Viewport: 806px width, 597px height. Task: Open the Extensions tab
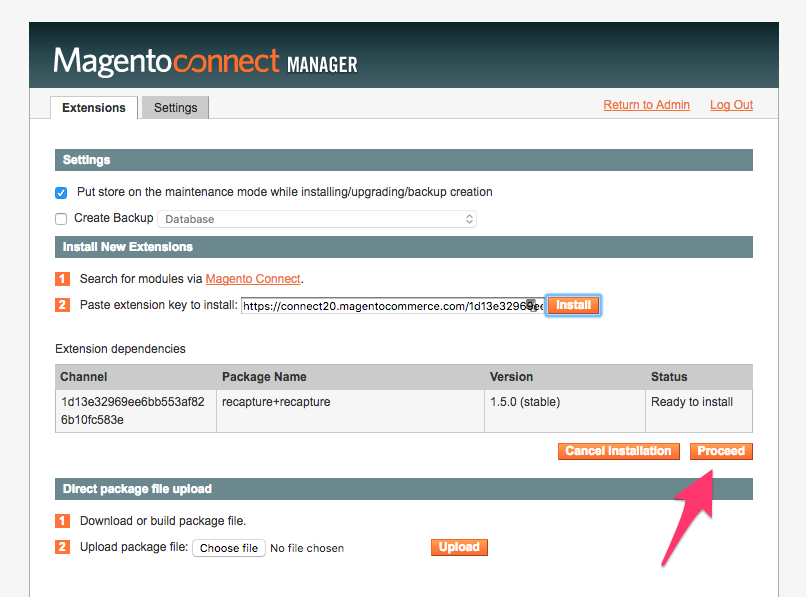[94, 107]
